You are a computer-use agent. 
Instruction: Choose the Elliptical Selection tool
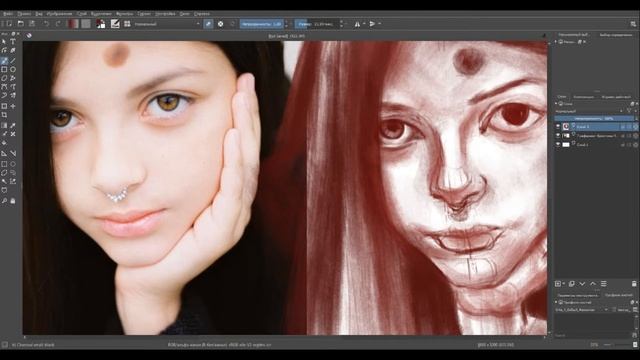(13, 164)
